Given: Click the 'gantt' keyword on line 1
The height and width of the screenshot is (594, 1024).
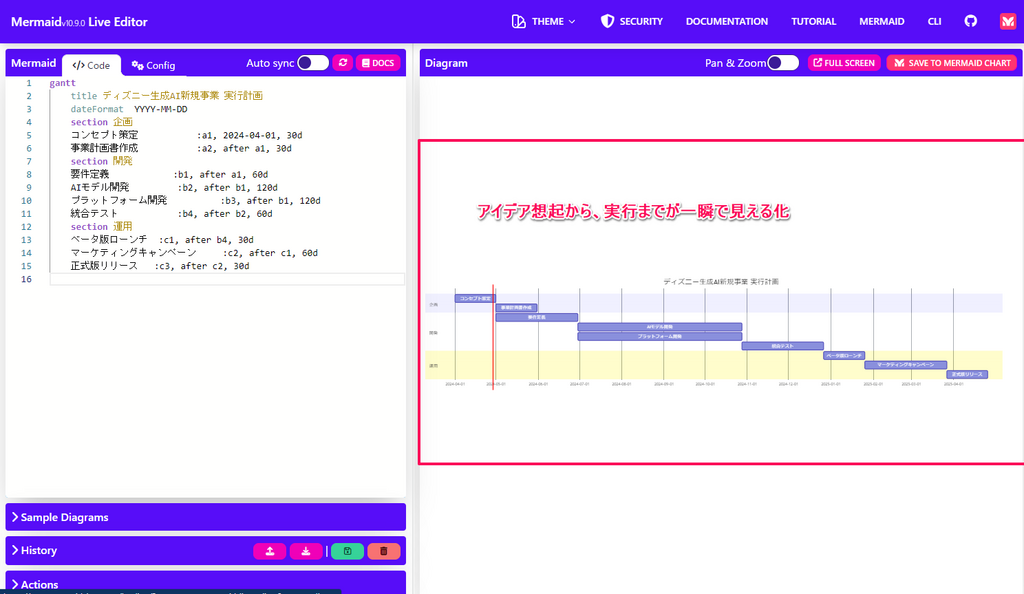Looking at the screenshot, I should (63, 83).
